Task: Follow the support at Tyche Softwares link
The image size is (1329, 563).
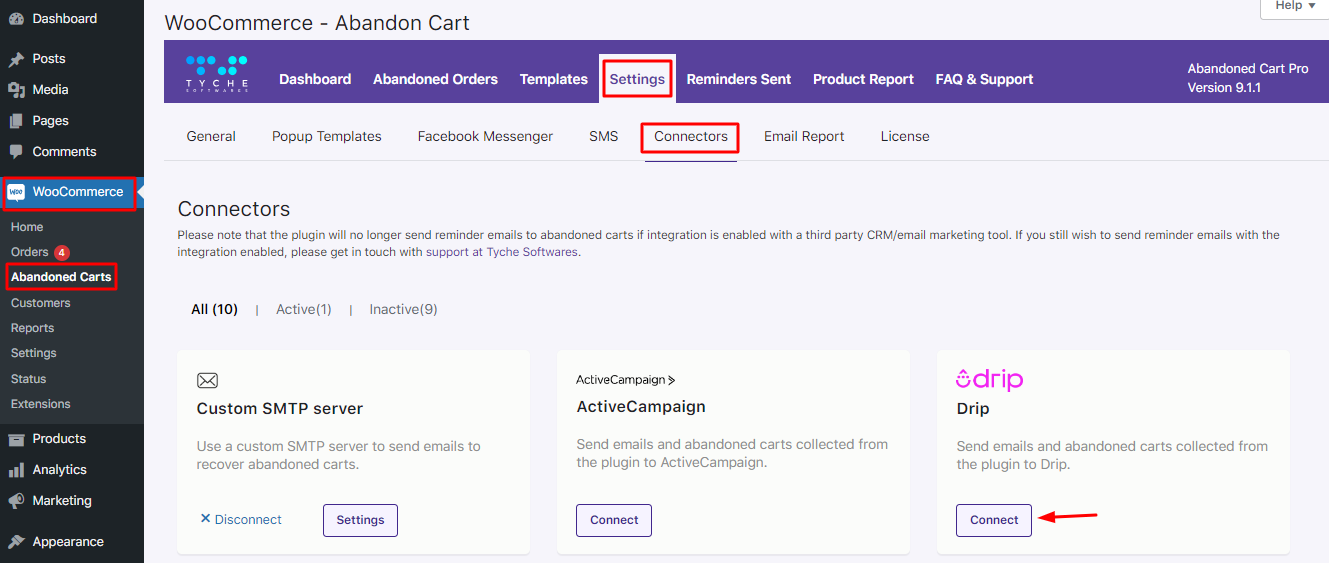Action: click(x=502, y=252)
